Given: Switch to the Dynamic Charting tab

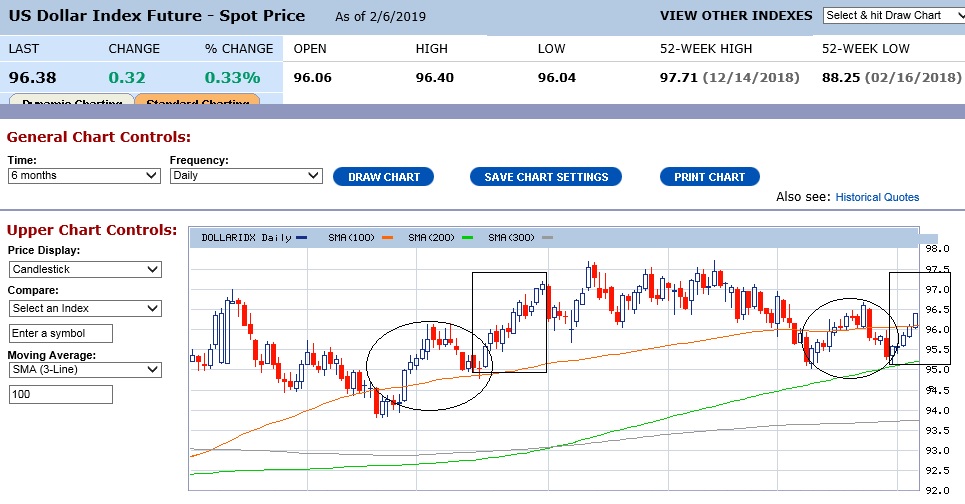Looking at the screenshot, I should pyautogui.click(x=71, y=102).
